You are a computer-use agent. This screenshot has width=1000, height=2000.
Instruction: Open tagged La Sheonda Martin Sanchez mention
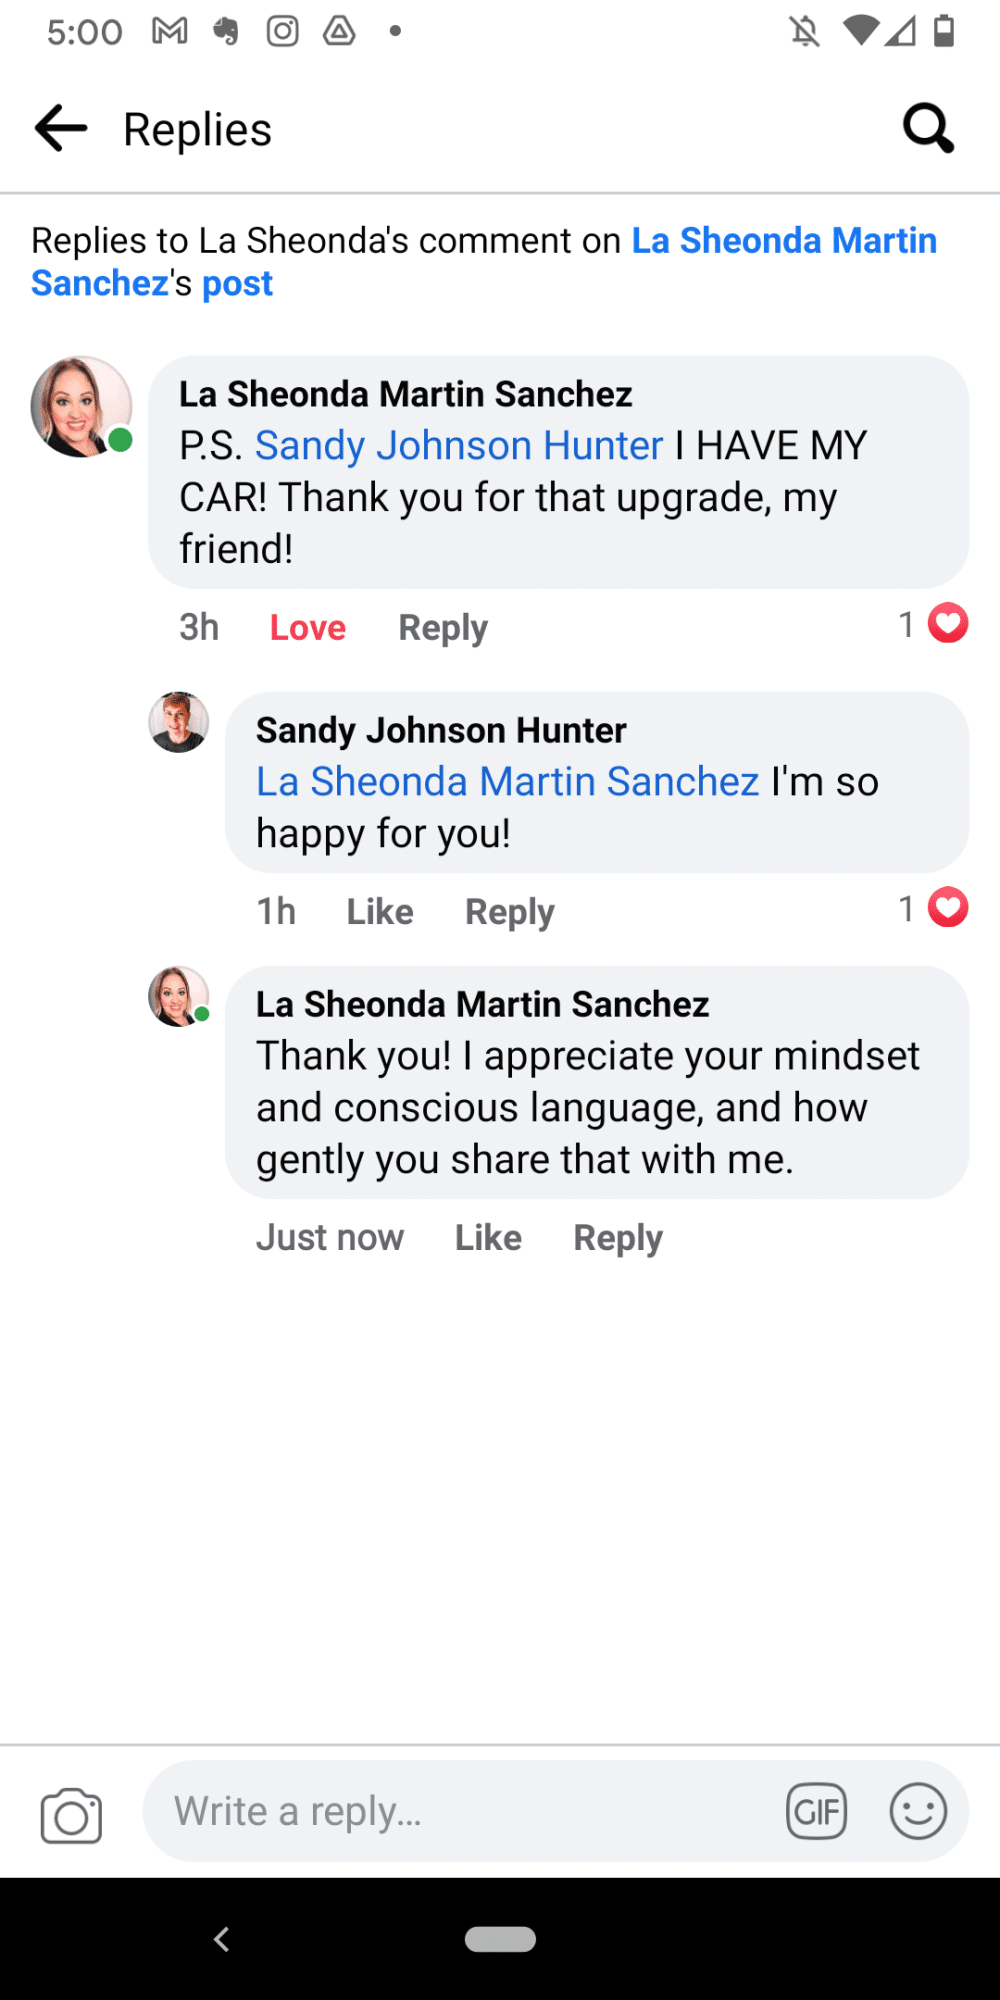pos(507,782)
